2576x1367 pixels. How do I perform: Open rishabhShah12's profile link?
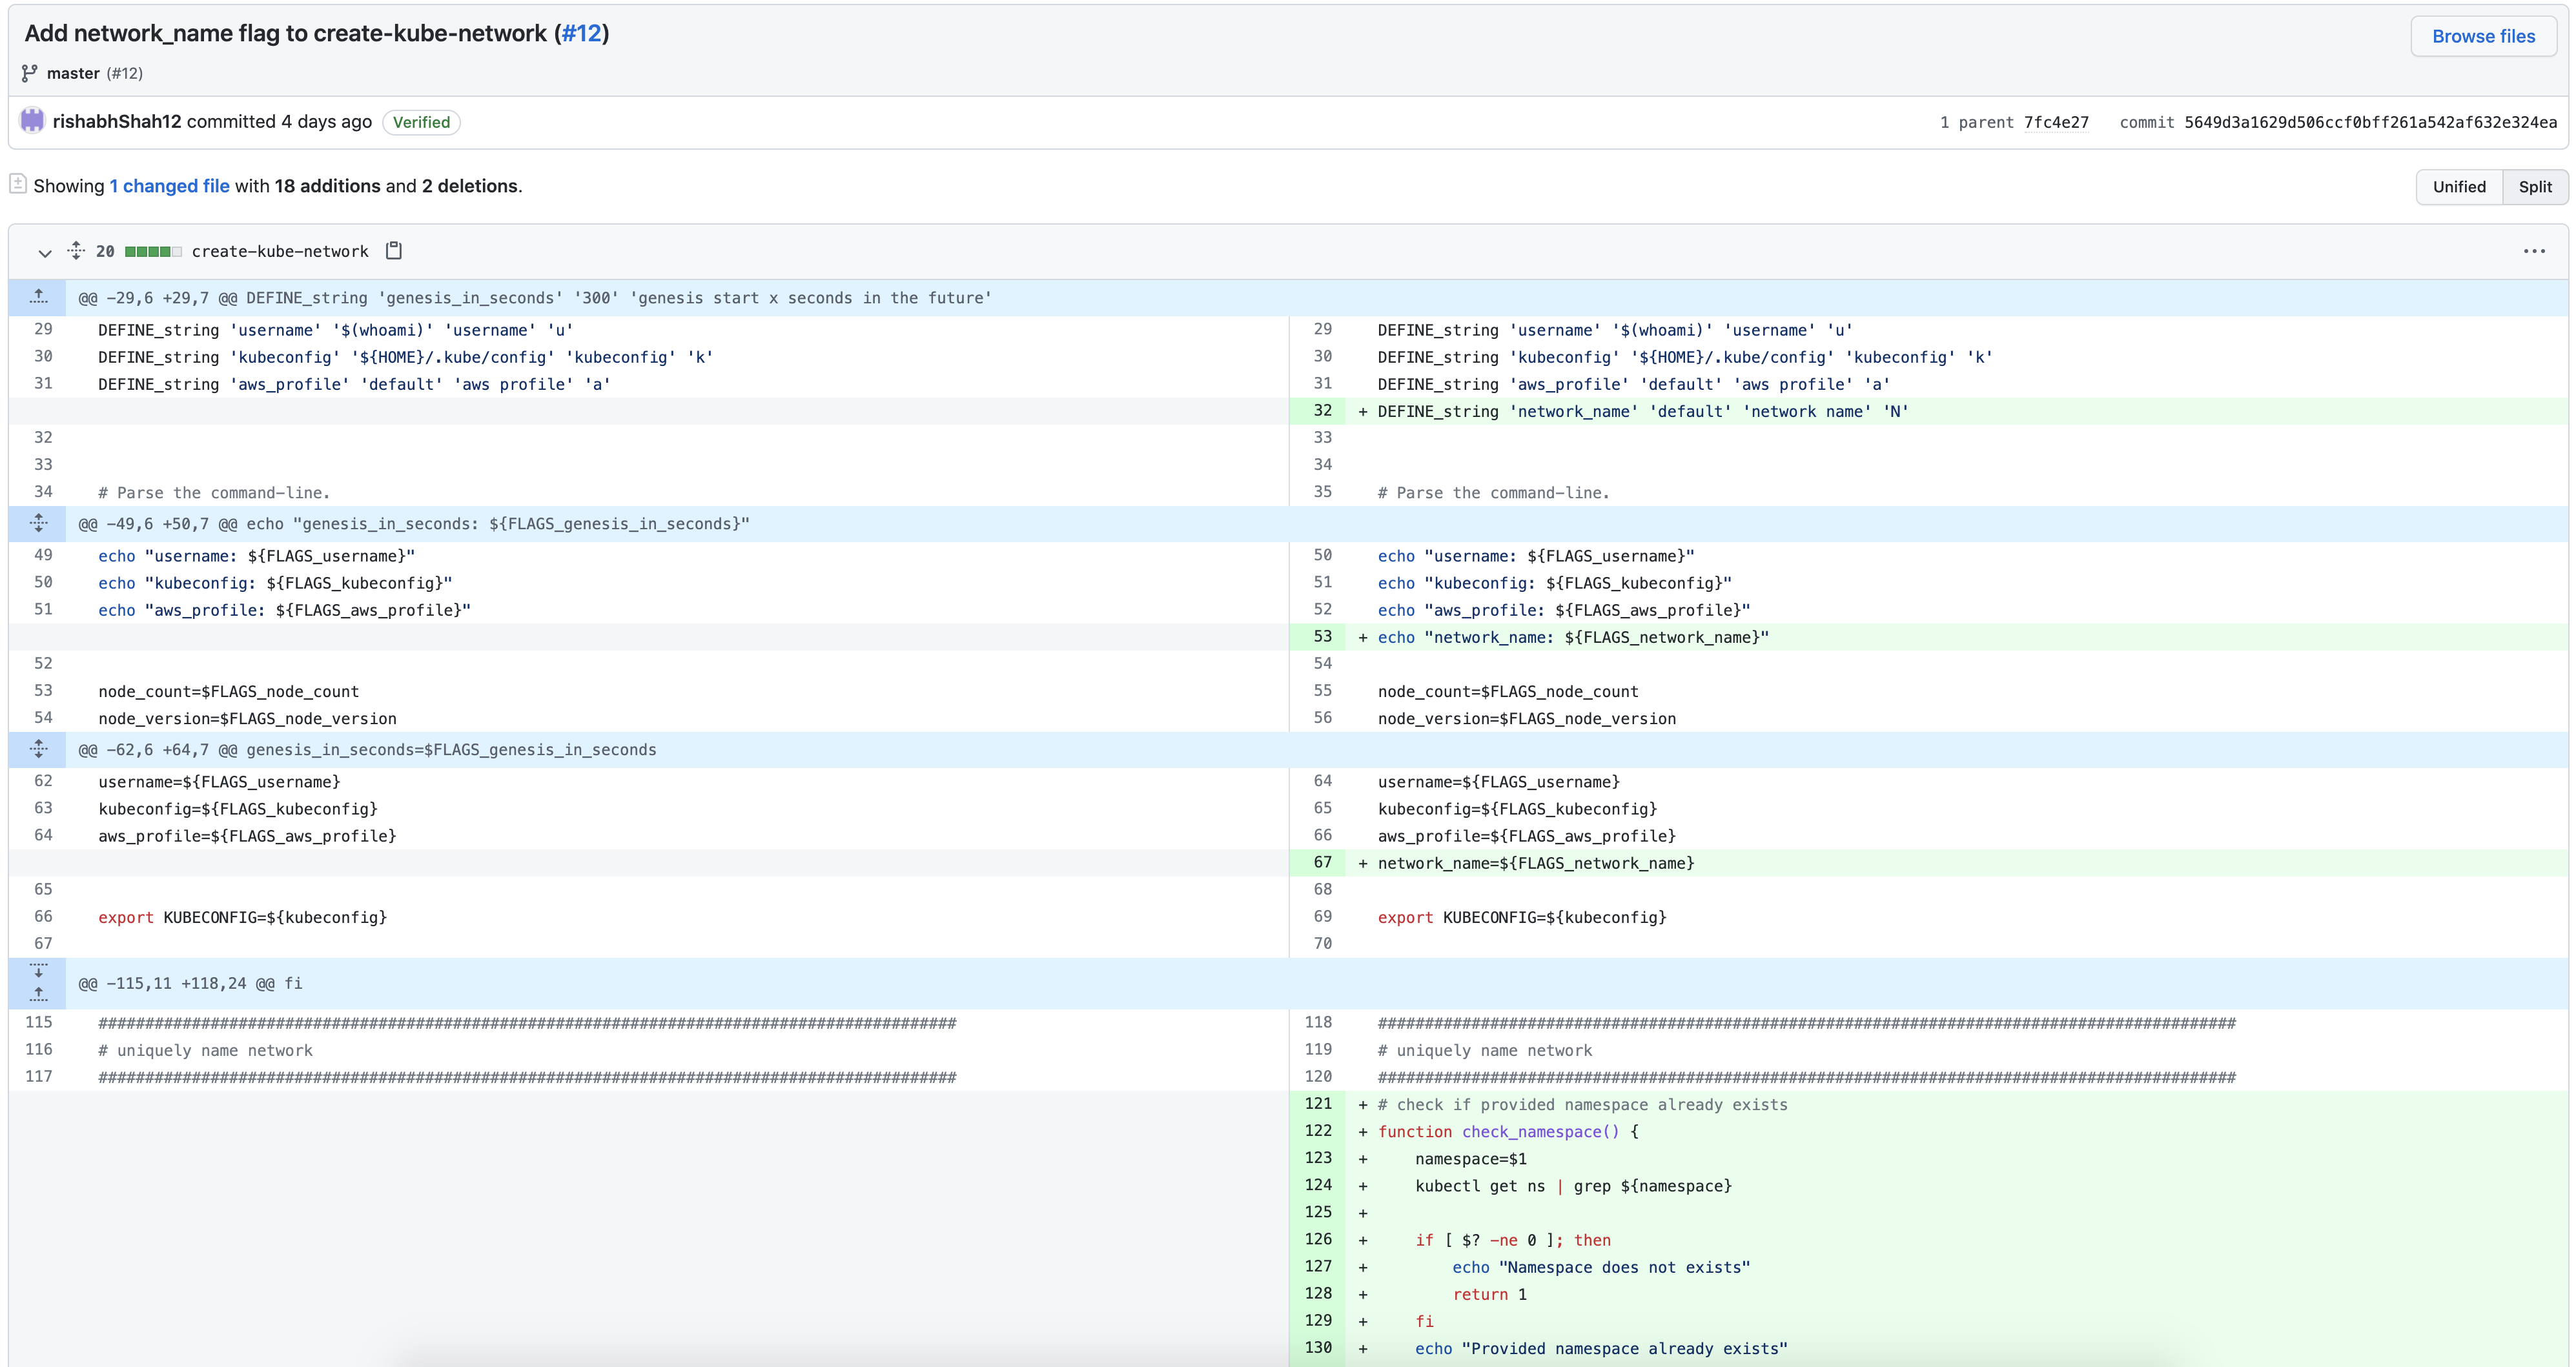coord(117,122)
